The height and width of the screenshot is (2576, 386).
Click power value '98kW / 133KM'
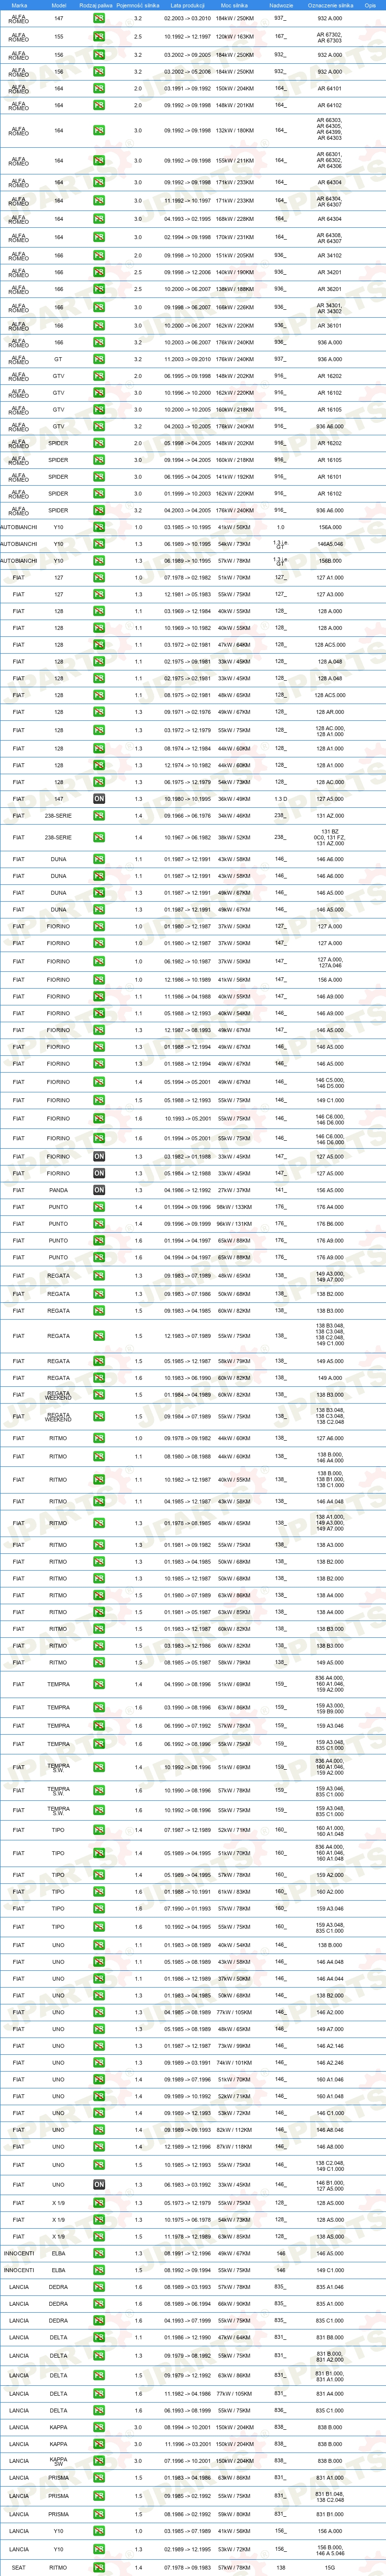[x=234, y=1207]
